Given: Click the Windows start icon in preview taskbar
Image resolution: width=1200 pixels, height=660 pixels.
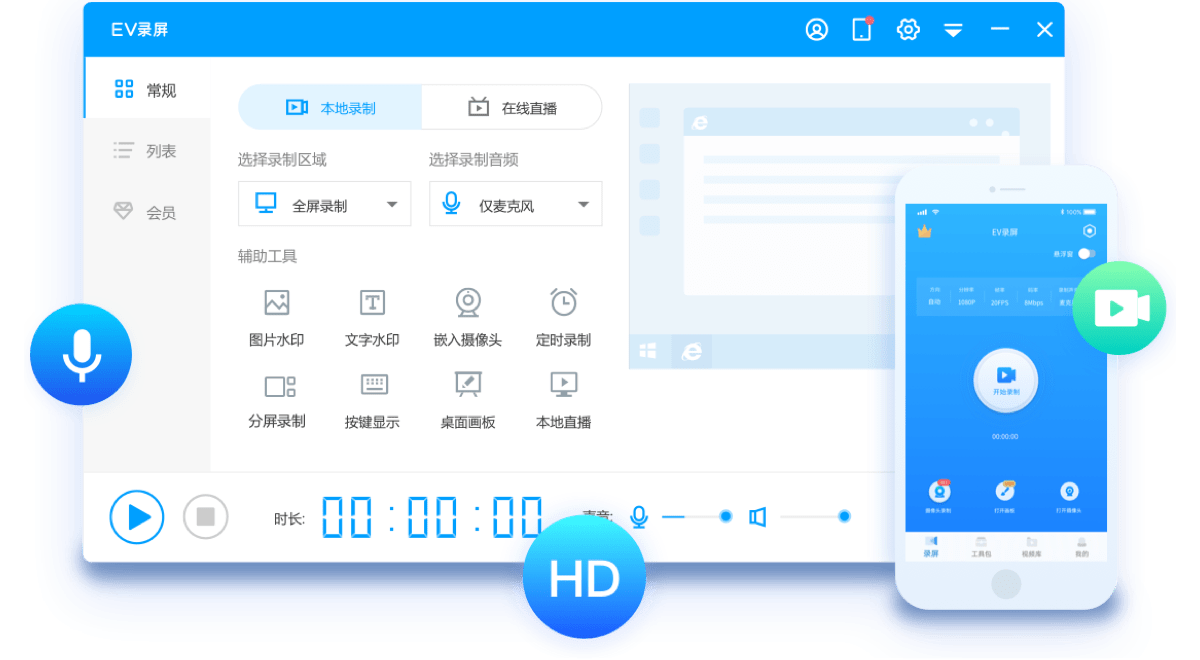Looking at the screenshot, I should click(x=648, y=351).
